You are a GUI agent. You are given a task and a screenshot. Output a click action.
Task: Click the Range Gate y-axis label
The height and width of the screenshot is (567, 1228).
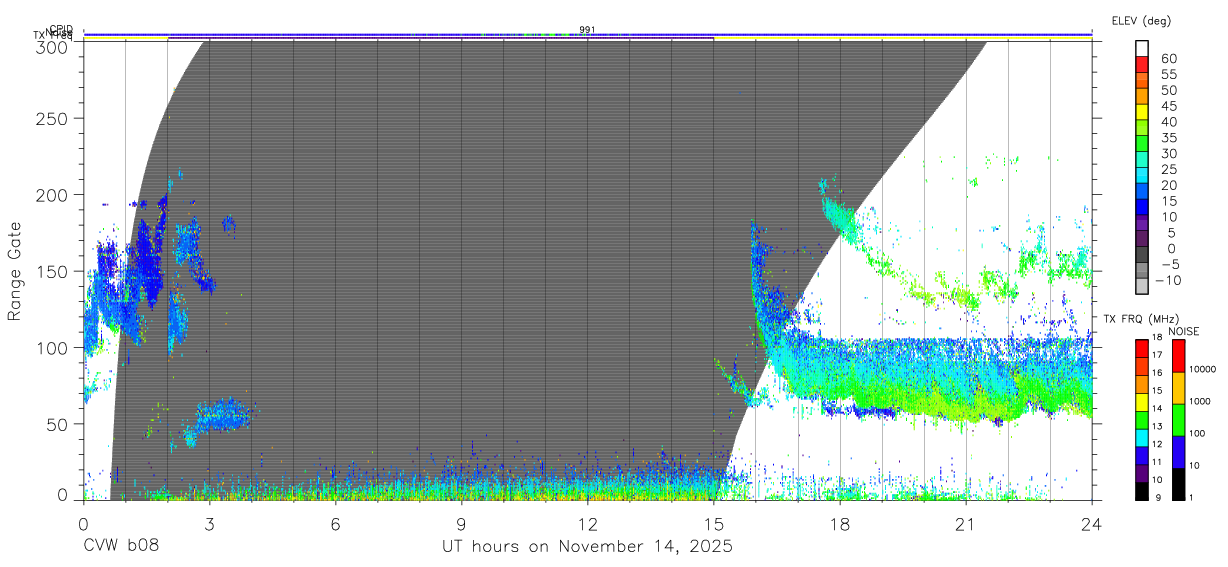pos(15,272)
